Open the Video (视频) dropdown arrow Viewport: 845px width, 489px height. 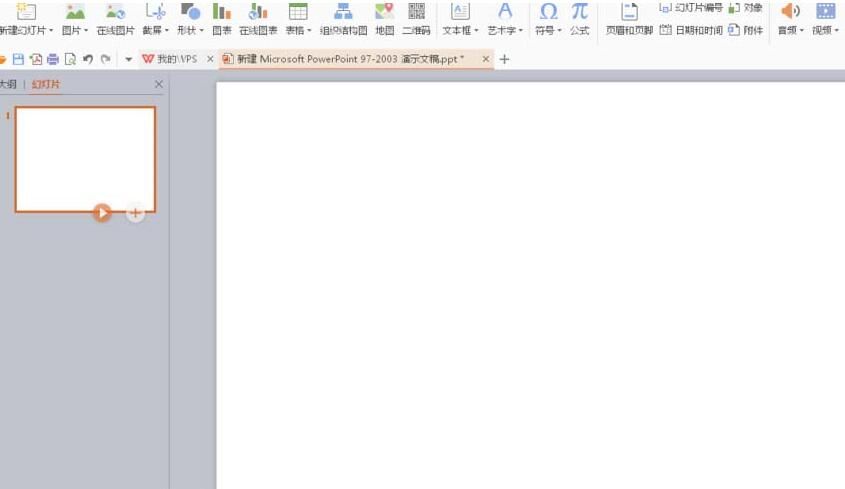tap(837, 31)
